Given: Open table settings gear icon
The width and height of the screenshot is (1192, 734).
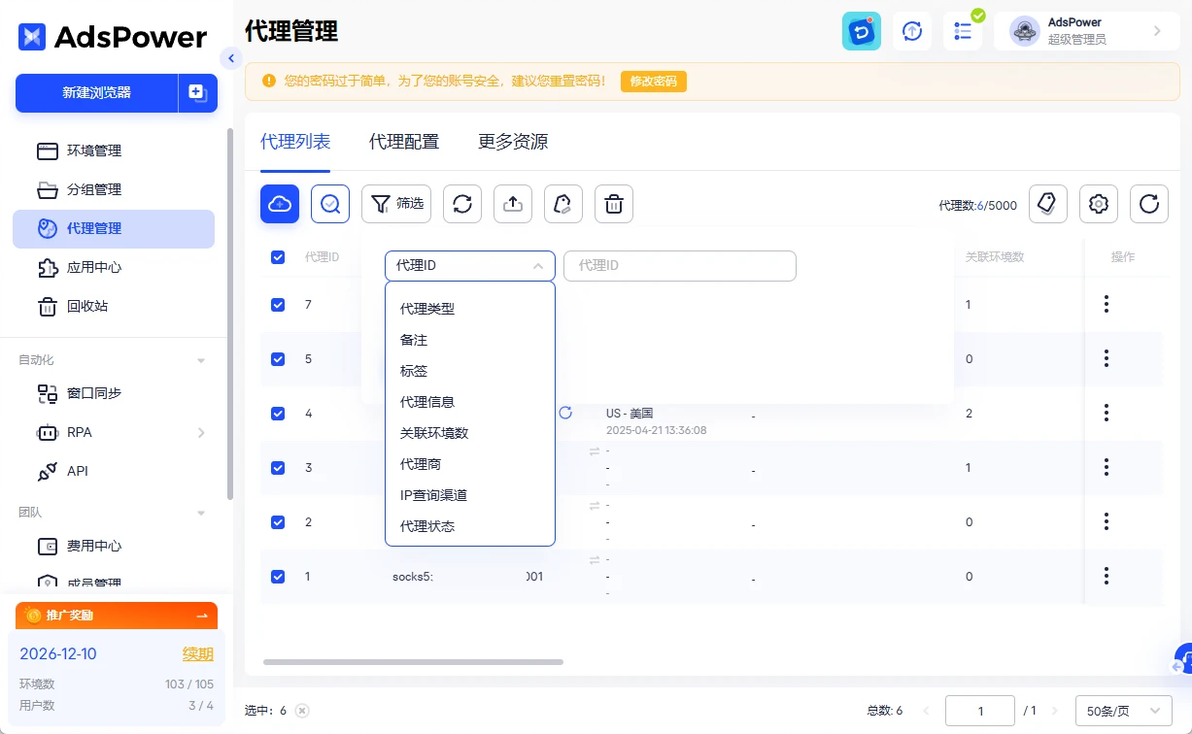Looking at the screenshot, I should [x=1098, y=204].
